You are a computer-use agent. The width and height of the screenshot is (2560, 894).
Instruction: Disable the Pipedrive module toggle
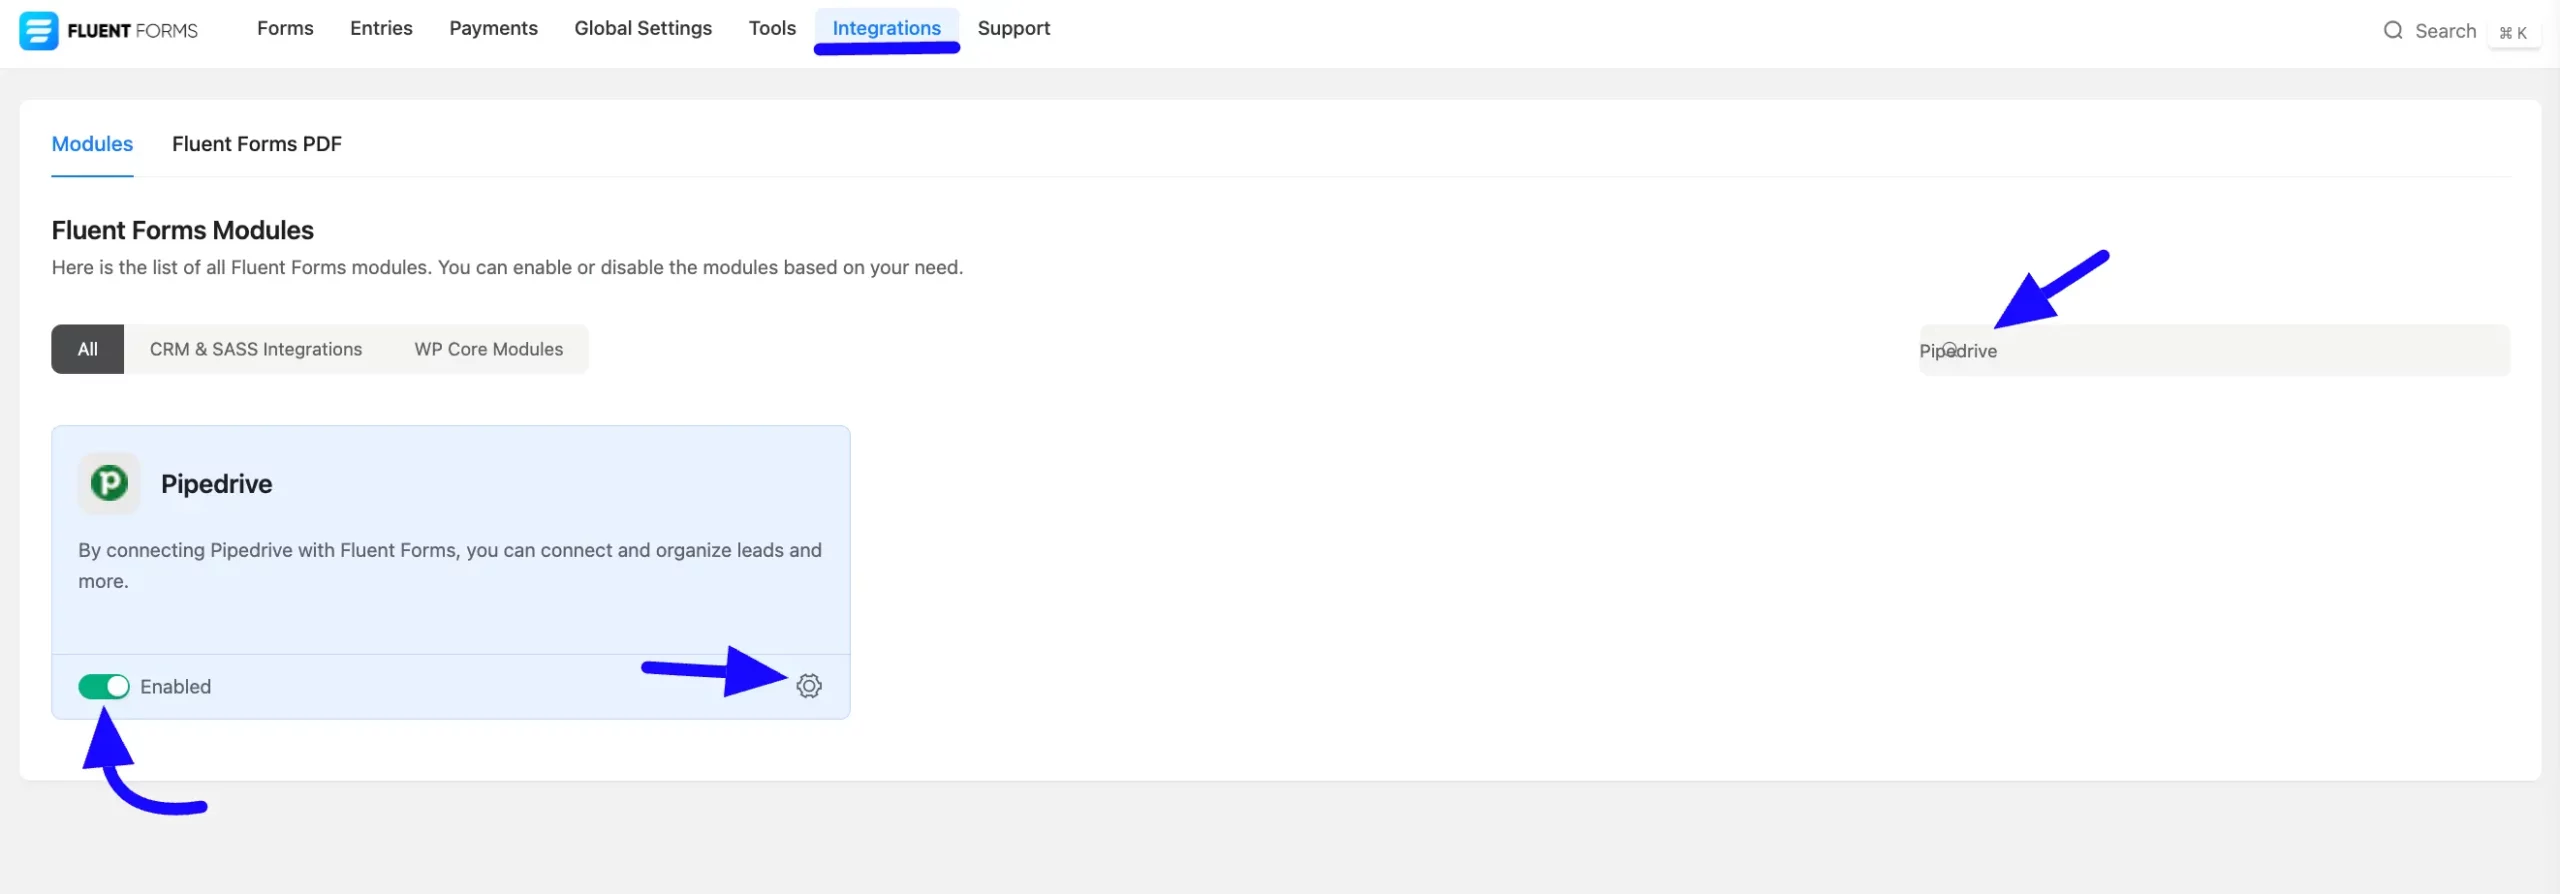pyautogui.click(x=104, y=687)
